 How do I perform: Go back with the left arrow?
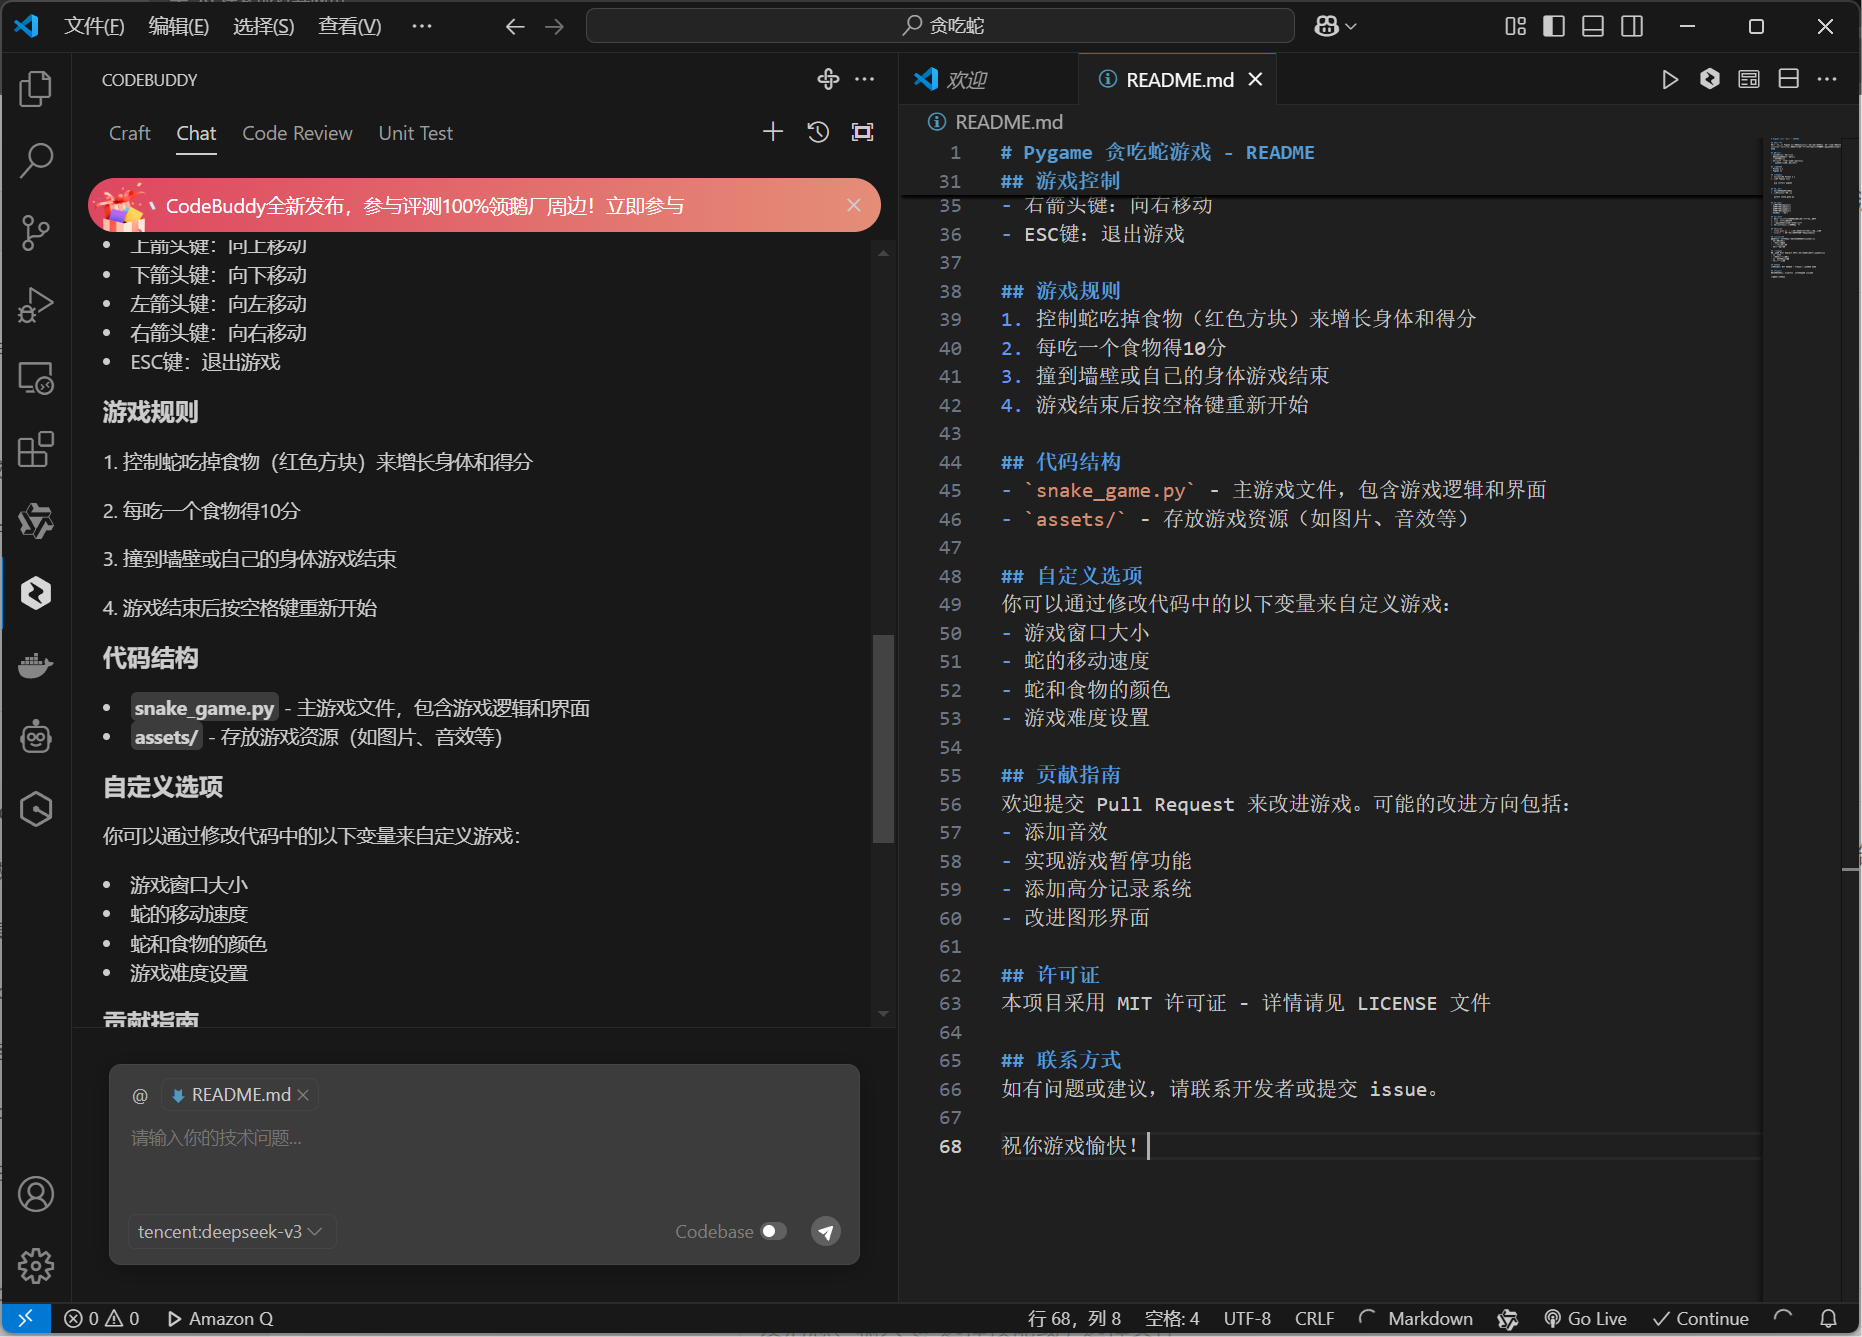(x=515, y=27)
